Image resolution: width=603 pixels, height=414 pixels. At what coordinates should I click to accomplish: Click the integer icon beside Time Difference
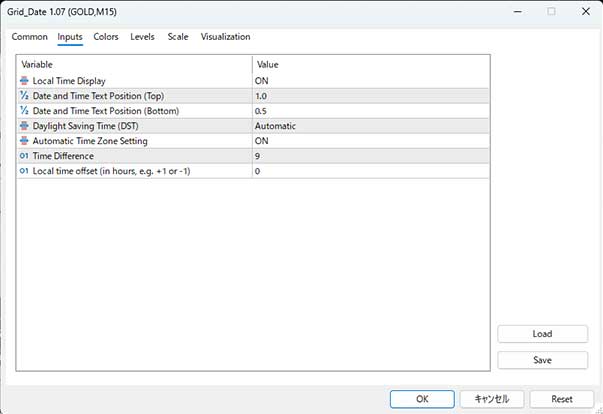pos(24,156)
